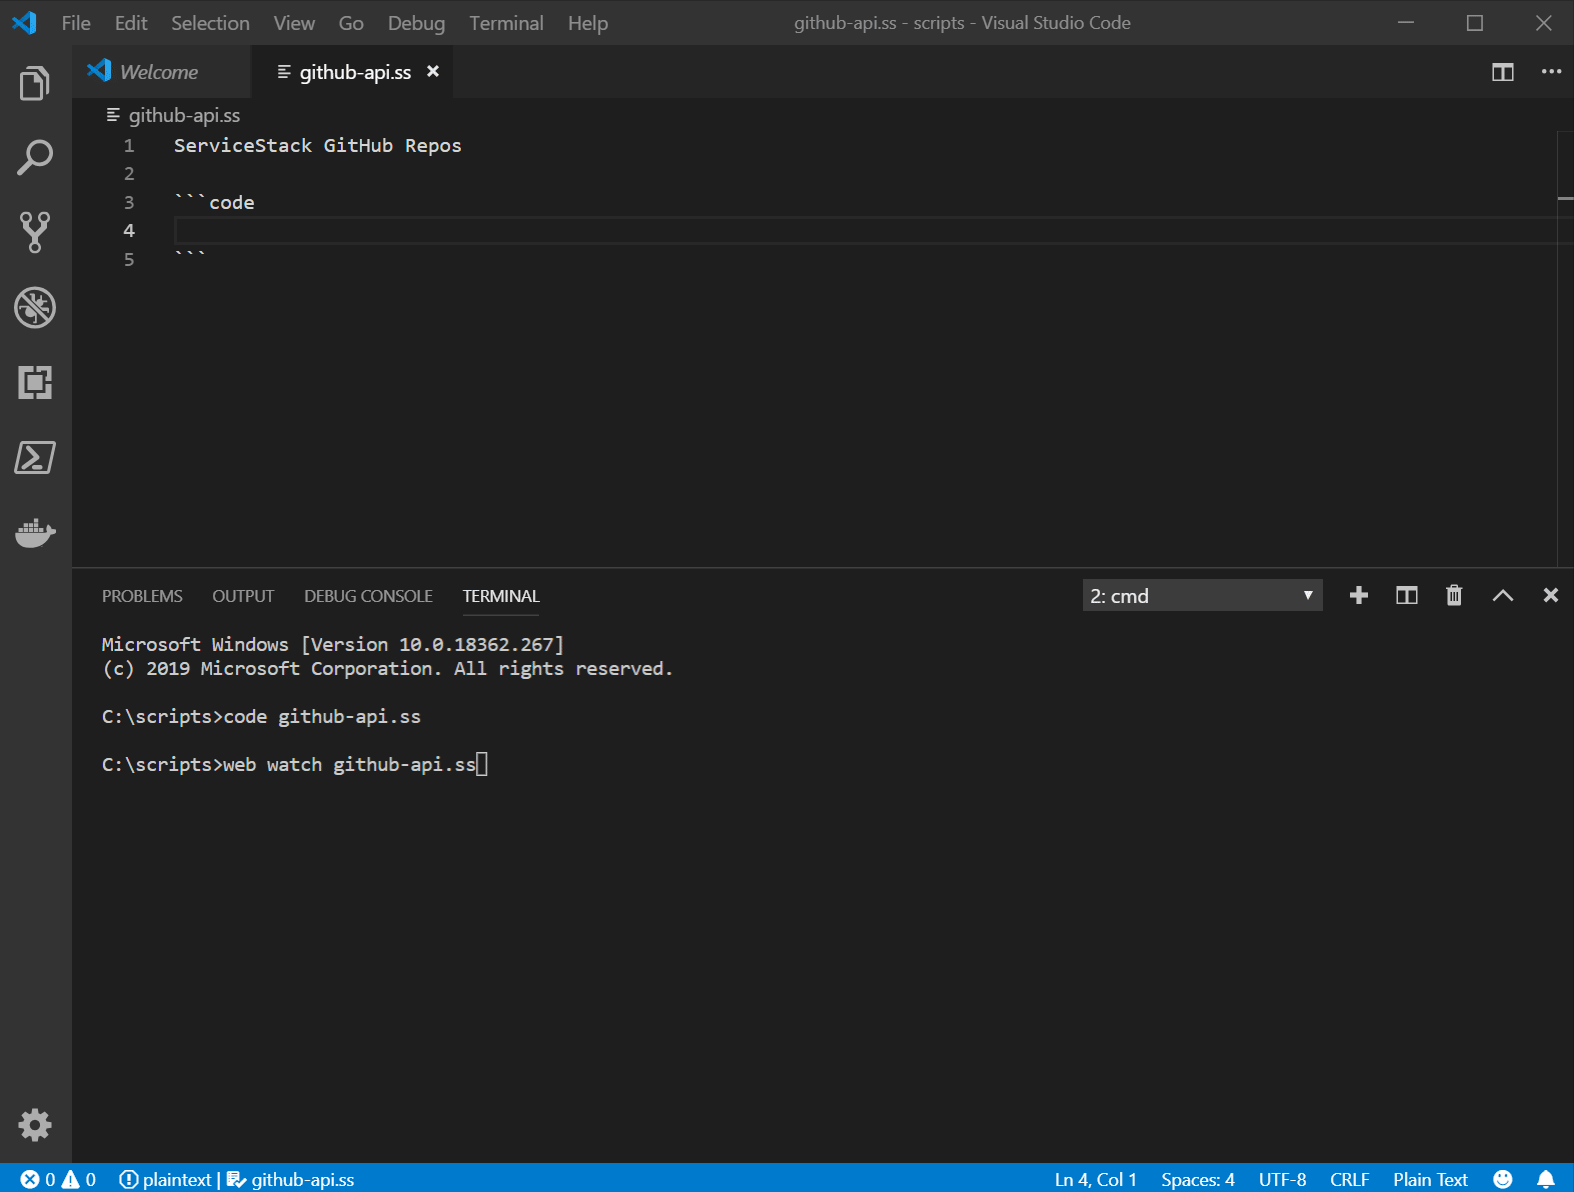Screen dimensions: 1574x1192
Task: Select the TERMINAL panel tab
Action: 501,596
